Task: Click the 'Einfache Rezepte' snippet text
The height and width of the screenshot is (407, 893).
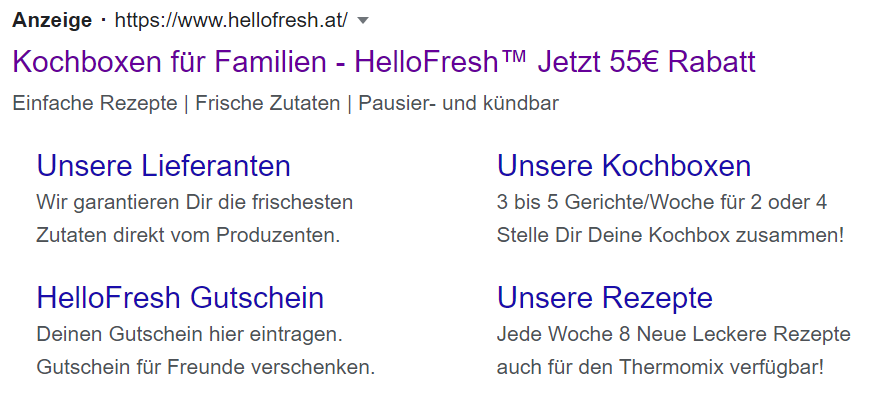Action: pyautogui.click(x=95, y=104)
